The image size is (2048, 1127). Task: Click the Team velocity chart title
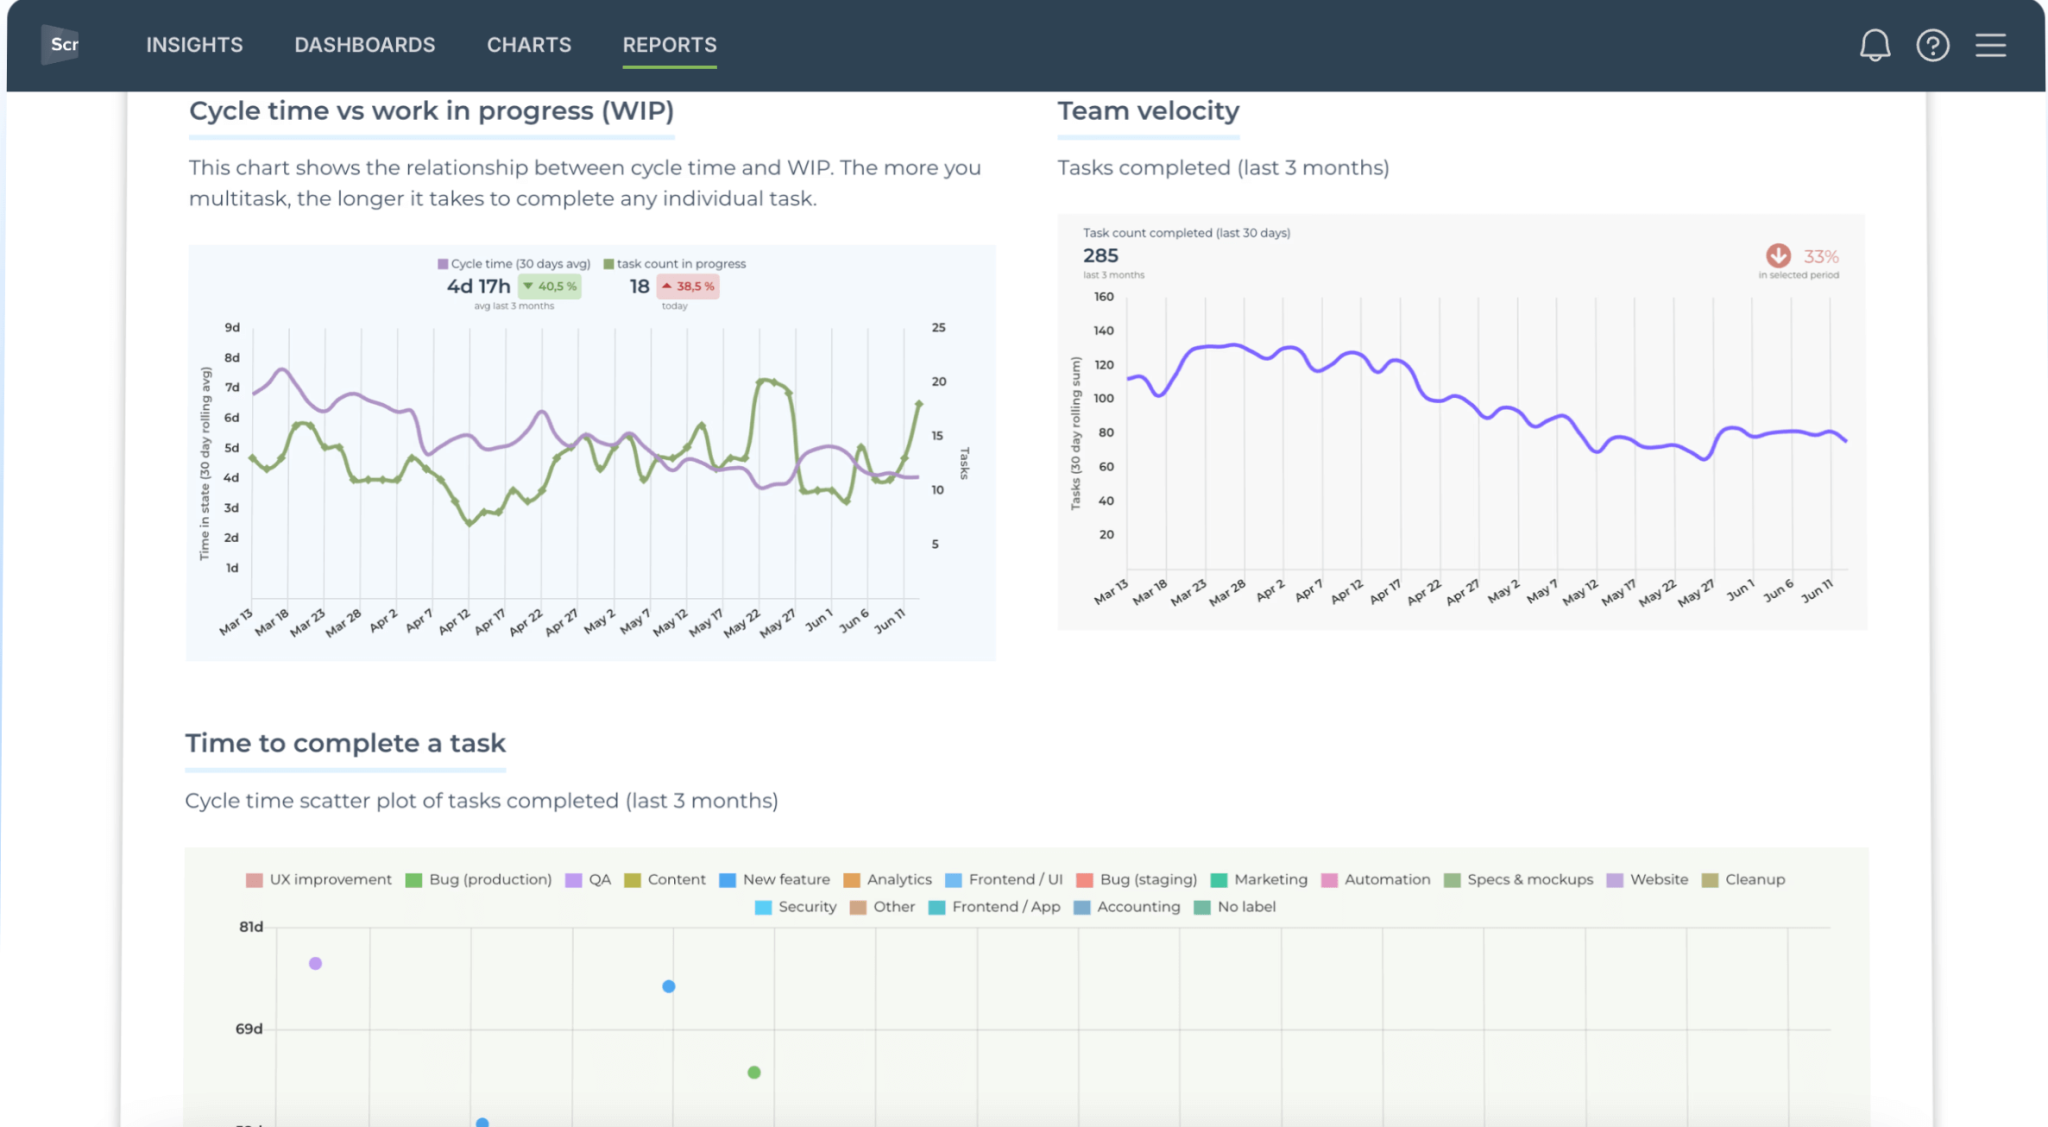coord(1147,111)
